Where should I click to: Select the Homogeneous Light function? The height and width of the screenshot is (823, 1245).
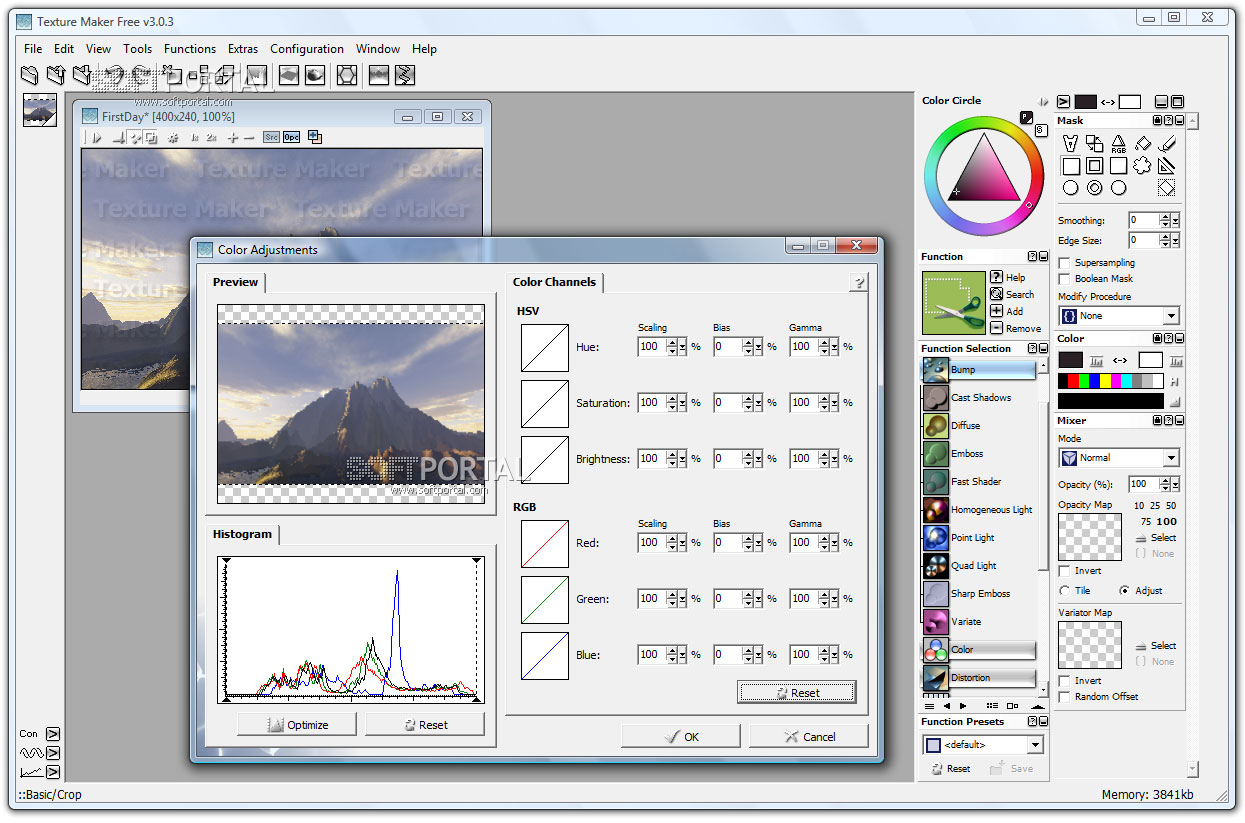[978, 510]
